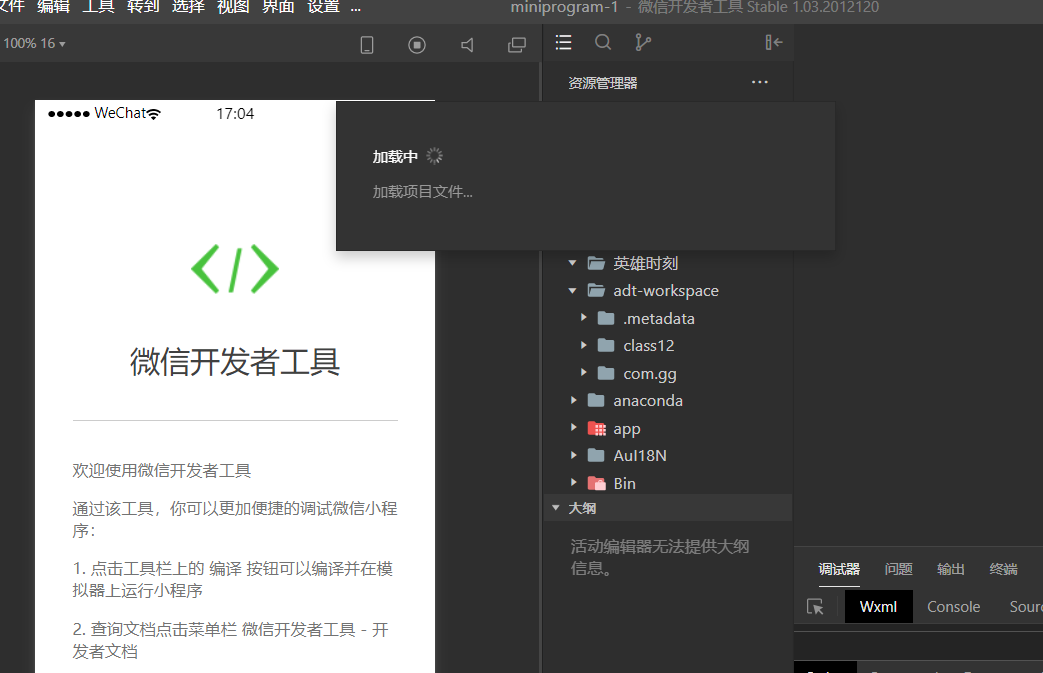The height and width of the screenshot is (673, 1043).
Task: Switch to the 输出 tab
Action: tap(951, 569)
